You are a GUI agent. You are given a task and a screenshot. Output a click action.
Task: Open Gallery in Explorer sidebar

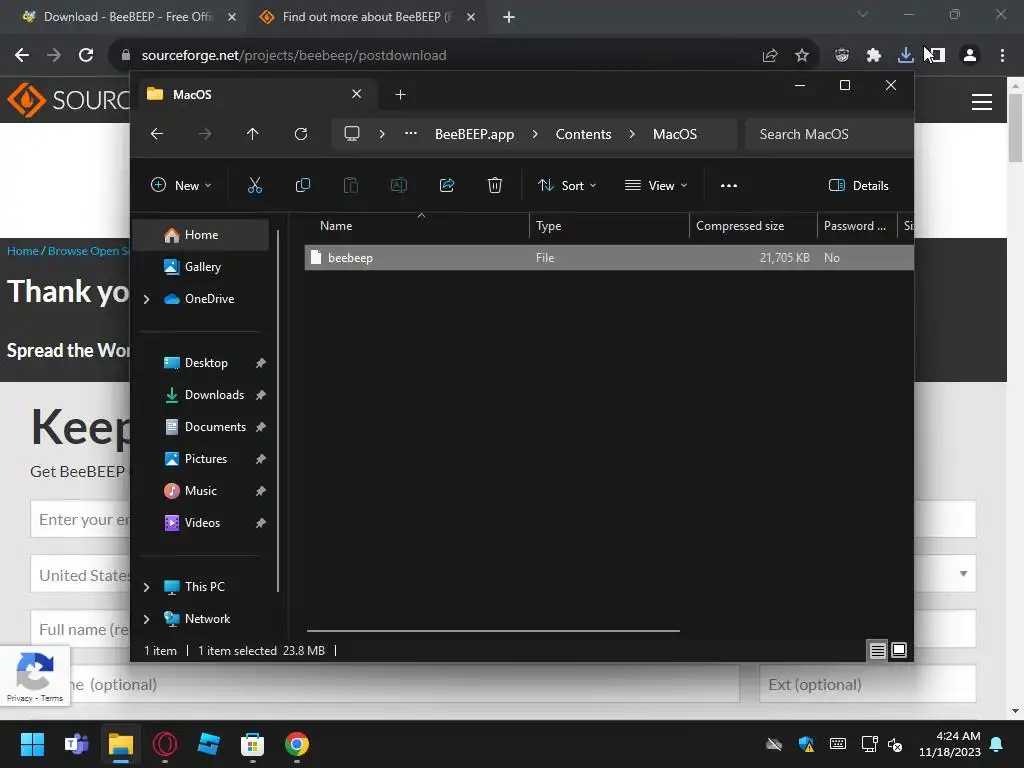(x=202, y=266)
